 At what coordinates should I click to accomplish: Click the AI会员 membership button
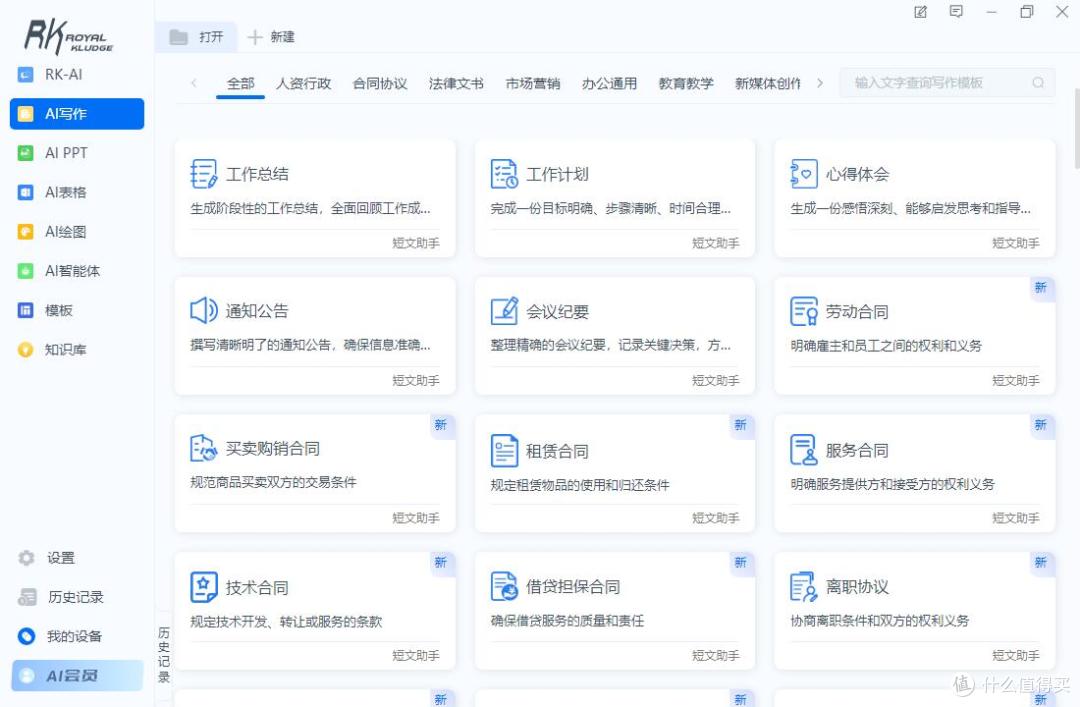click(x=77, y=675)
